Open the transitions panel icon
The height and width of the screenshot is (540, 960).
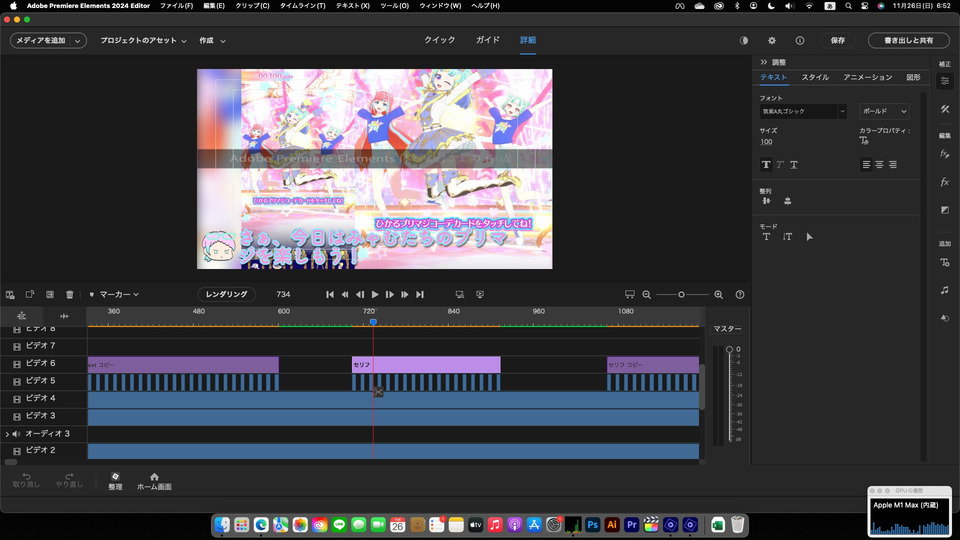pyautogui.click(x=945, y=210)
